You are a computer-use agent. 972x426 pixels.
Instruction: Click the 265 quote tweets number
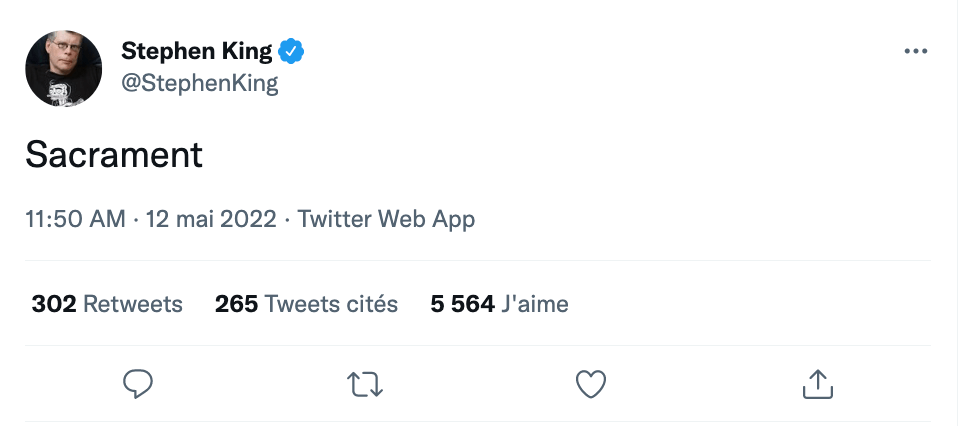[x=236, y=304]
